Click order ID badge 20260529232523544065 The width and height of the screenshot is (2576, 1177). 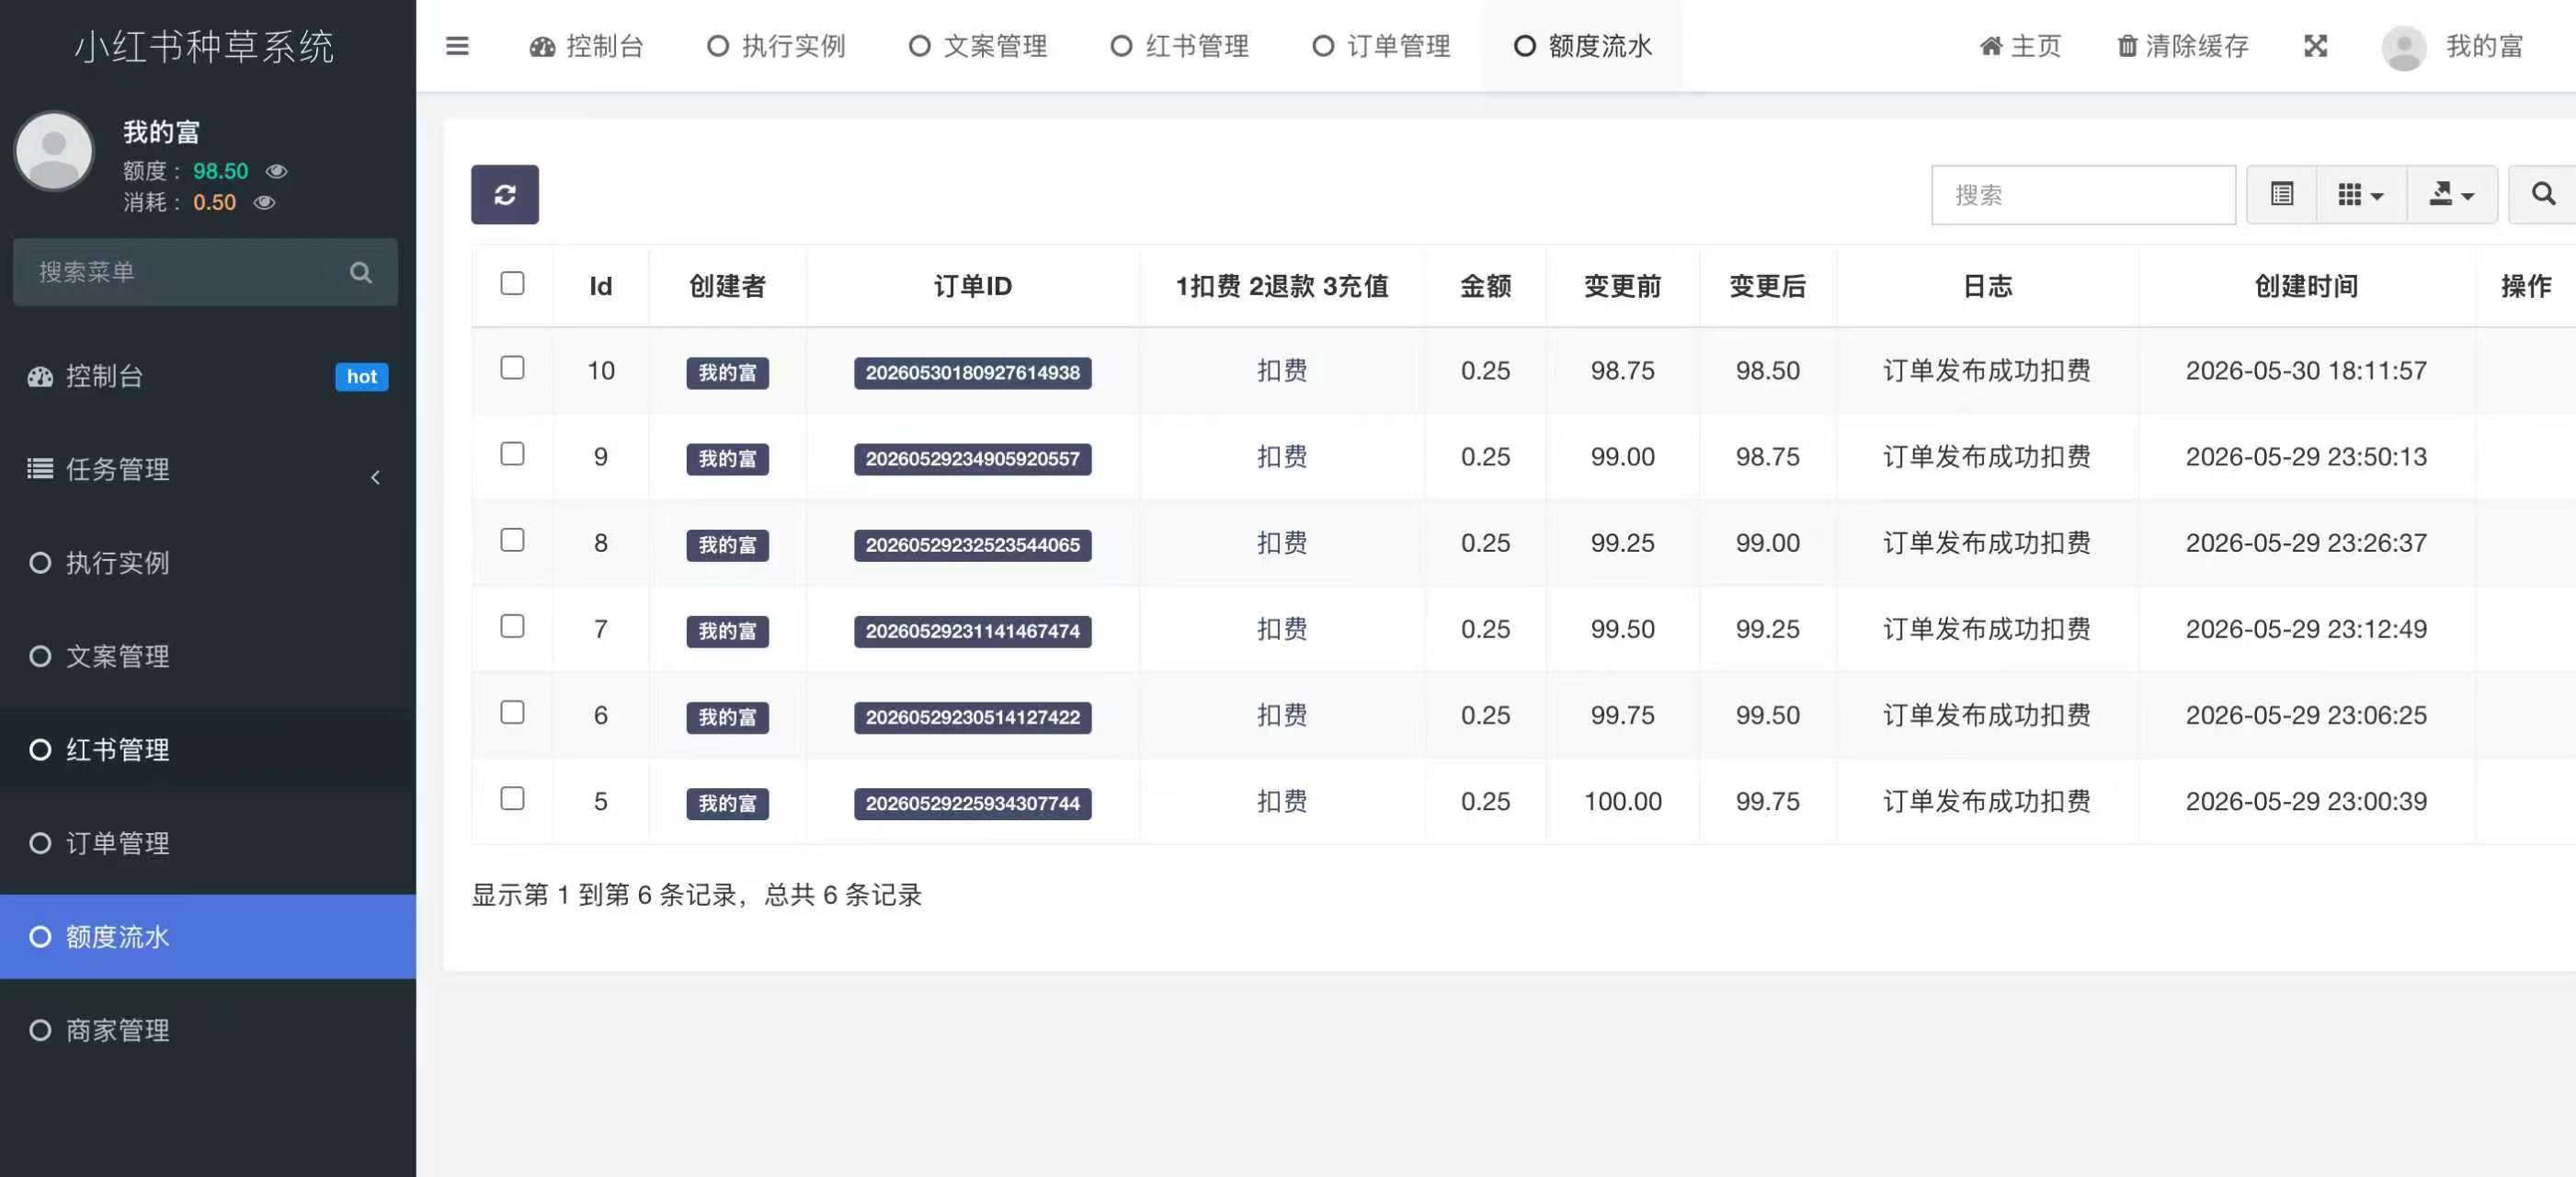972,544
